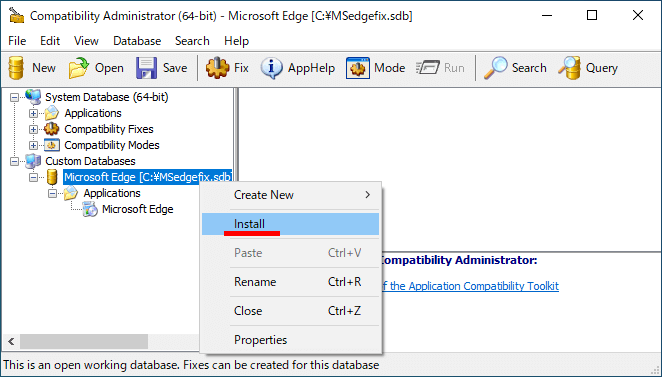The width and height of the screenshot is (662, 377).
Task: Click the disabled Paste context menu entry
Action: point(290,253)
